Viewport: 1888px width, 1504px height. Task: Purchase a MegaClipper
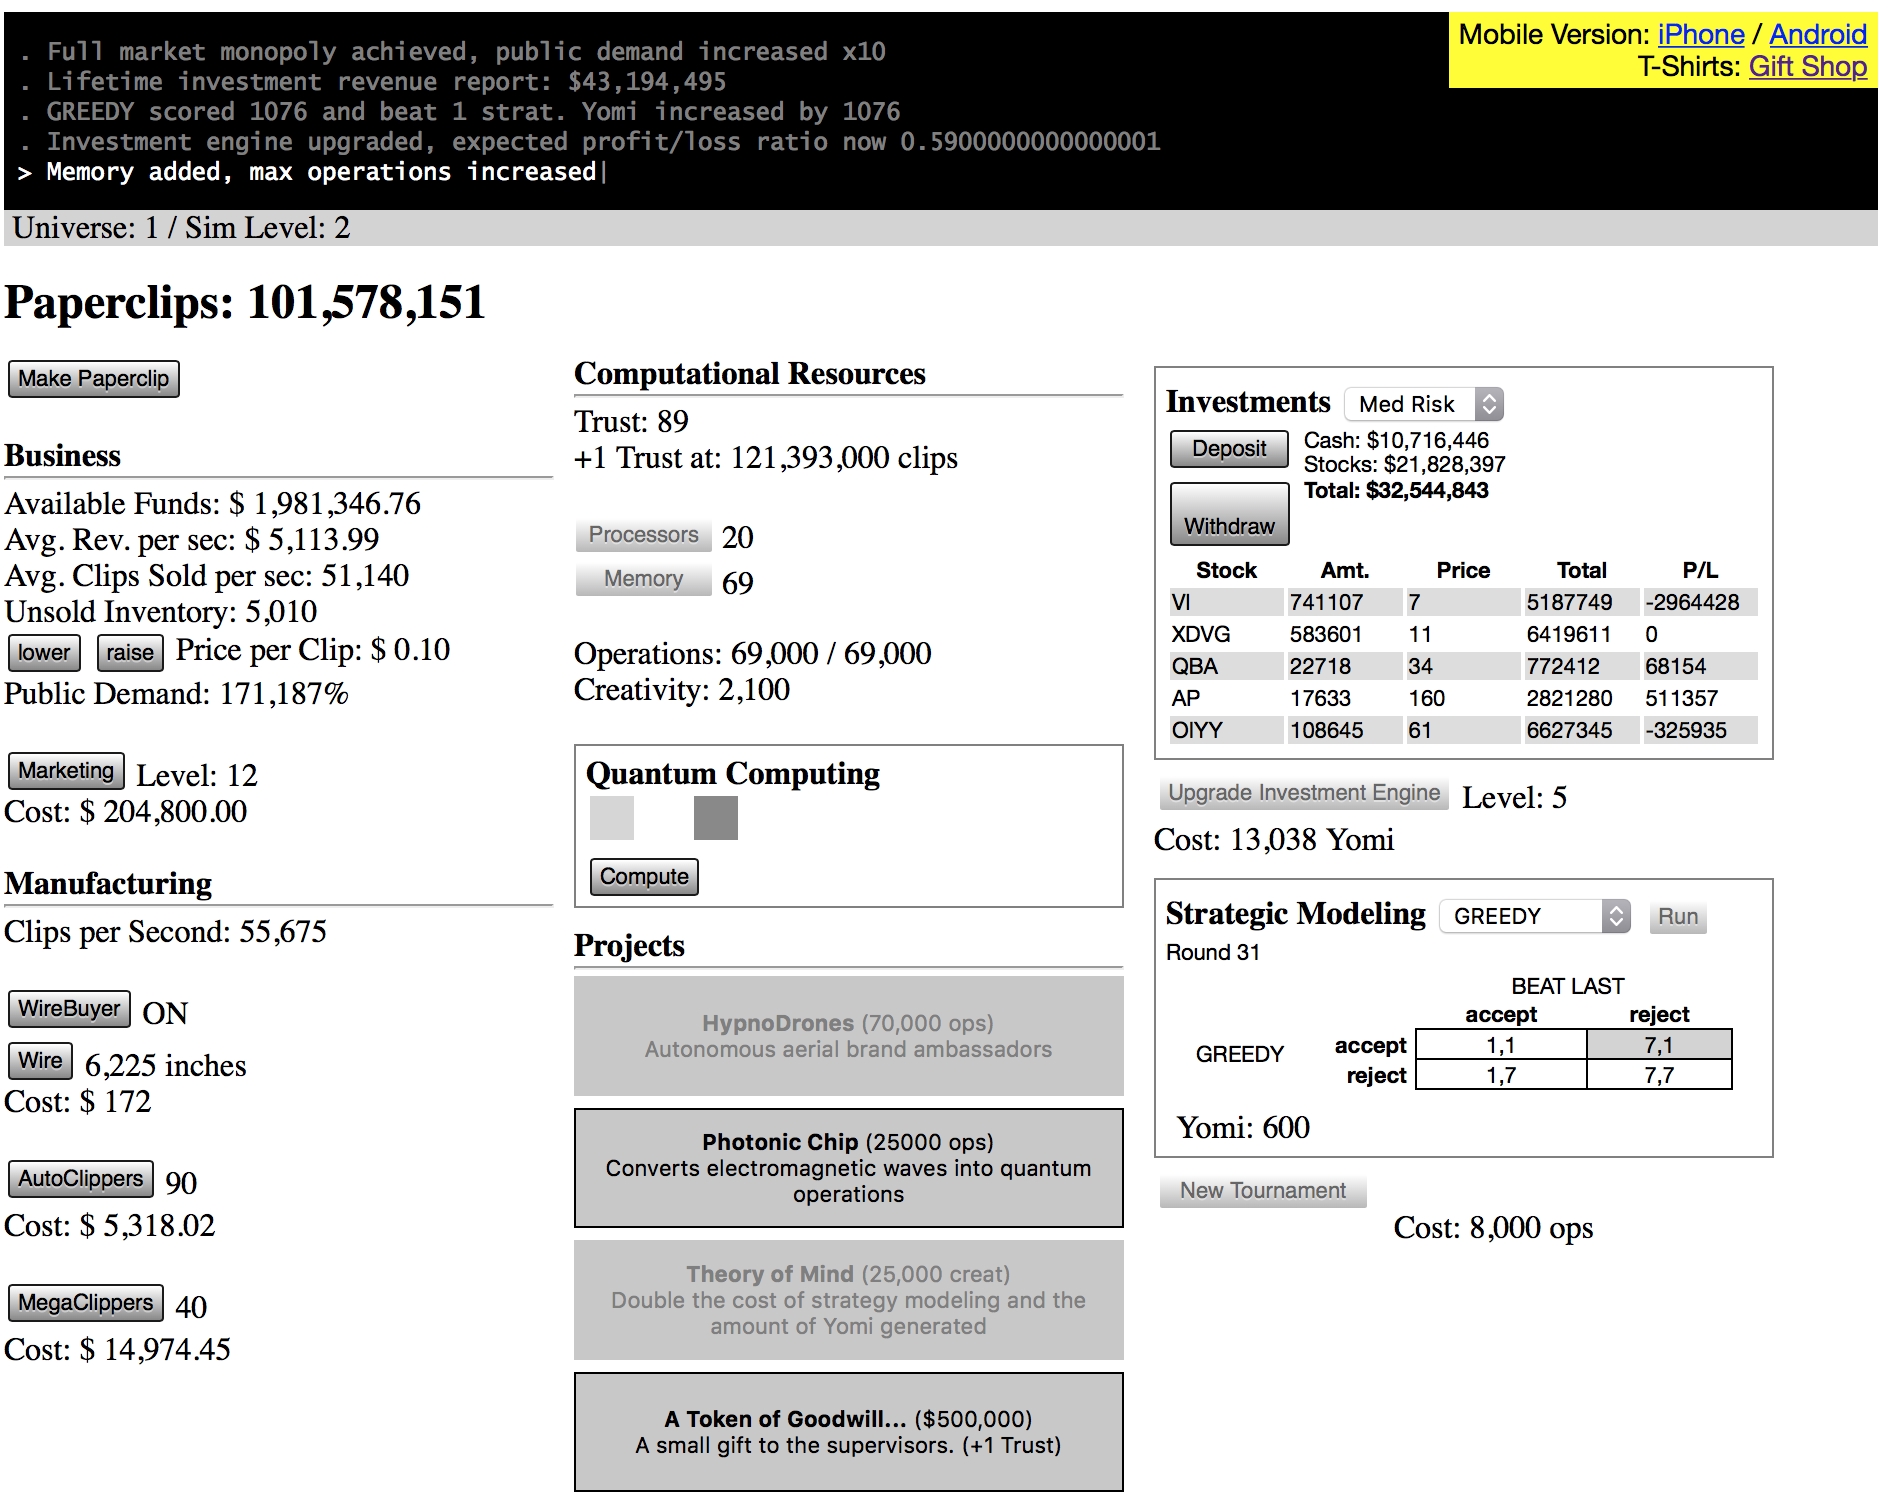[x=86, y=1303]
